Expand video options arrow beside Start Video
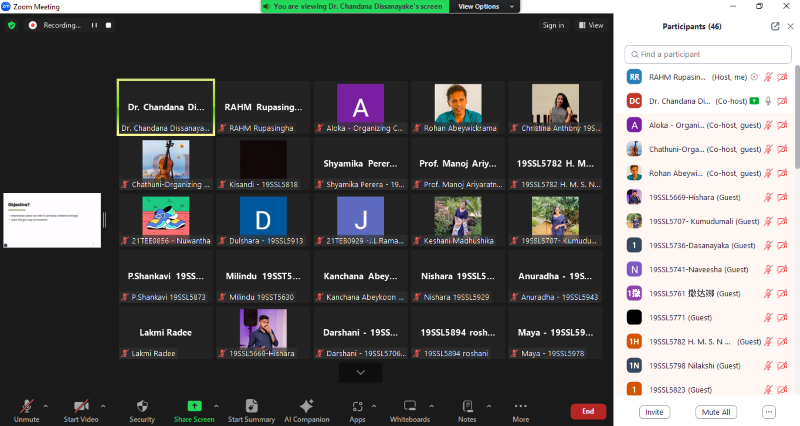Image resolution: width=800 pixels, height=426 pixels. pos(103,405)
